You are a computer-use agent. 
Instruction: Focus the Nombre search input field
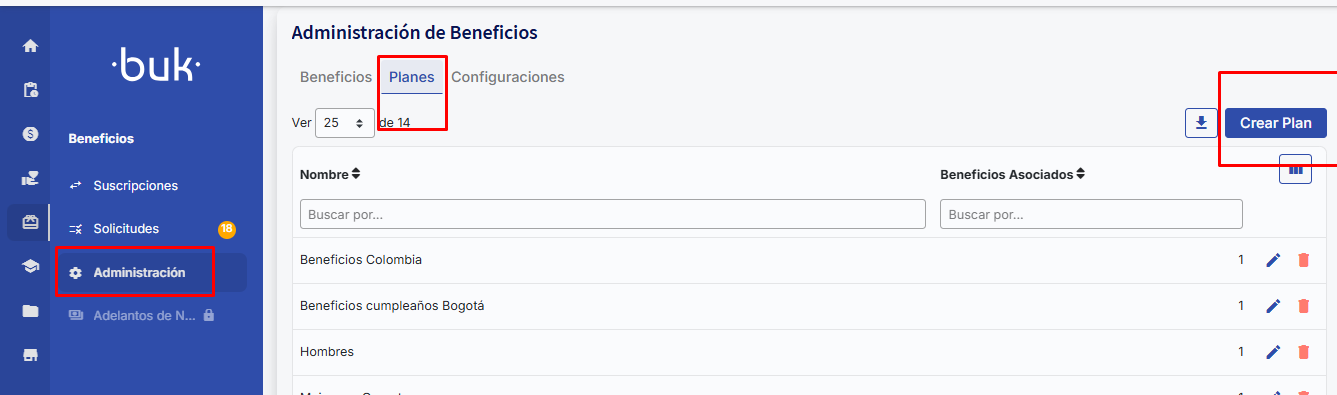(613, 214)
